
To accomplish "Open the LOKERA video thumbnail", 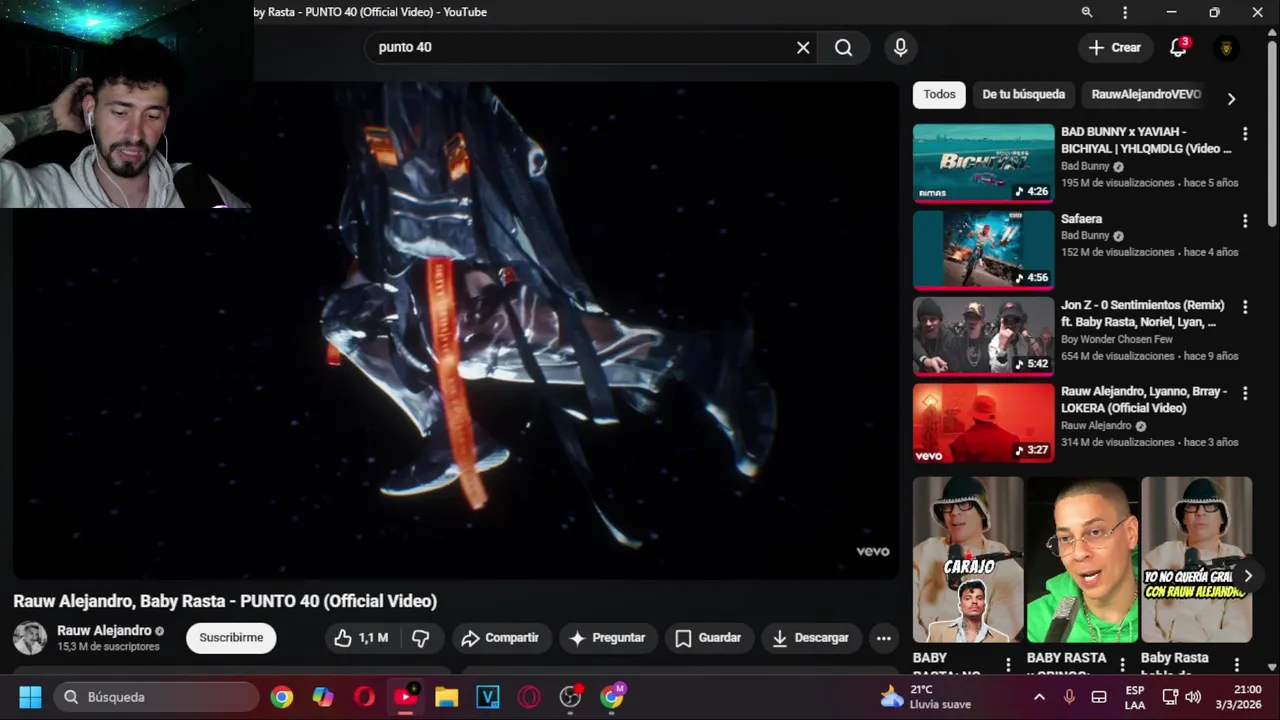I will click(x=983, y=423).
